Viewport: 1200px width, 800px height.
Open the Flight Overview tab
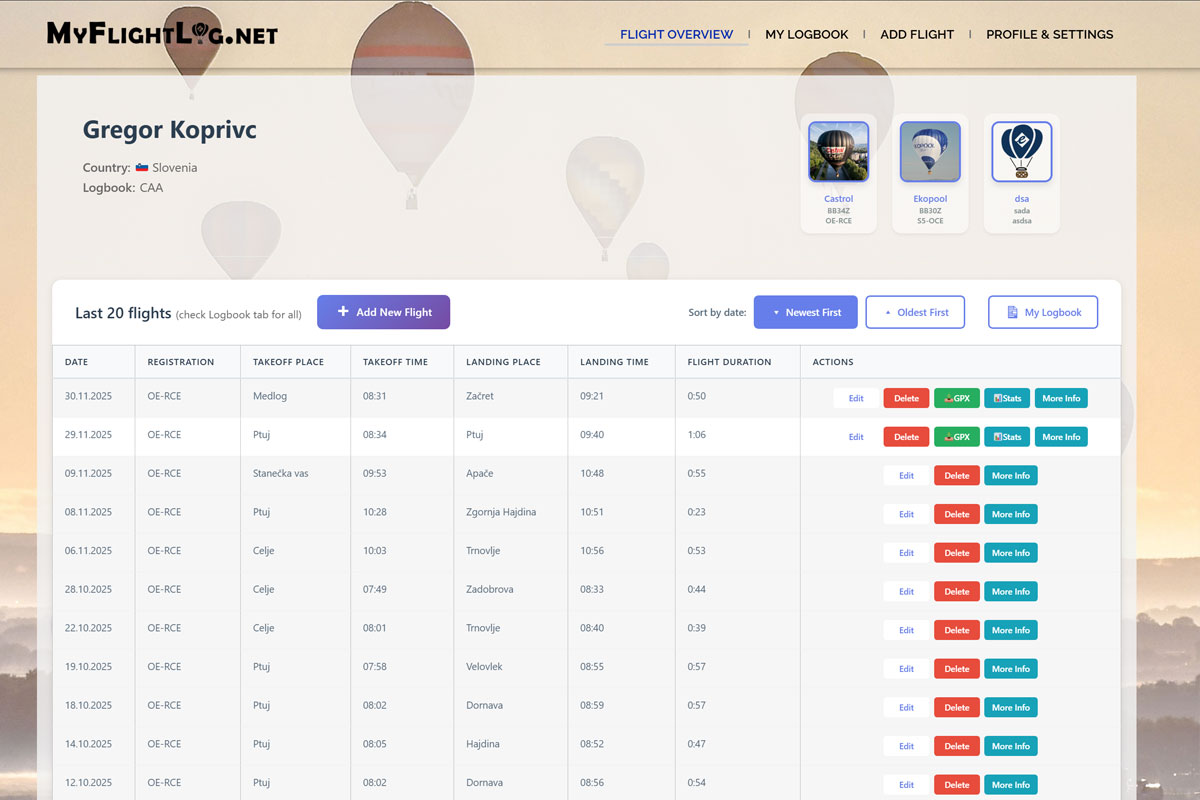point(676,34)
